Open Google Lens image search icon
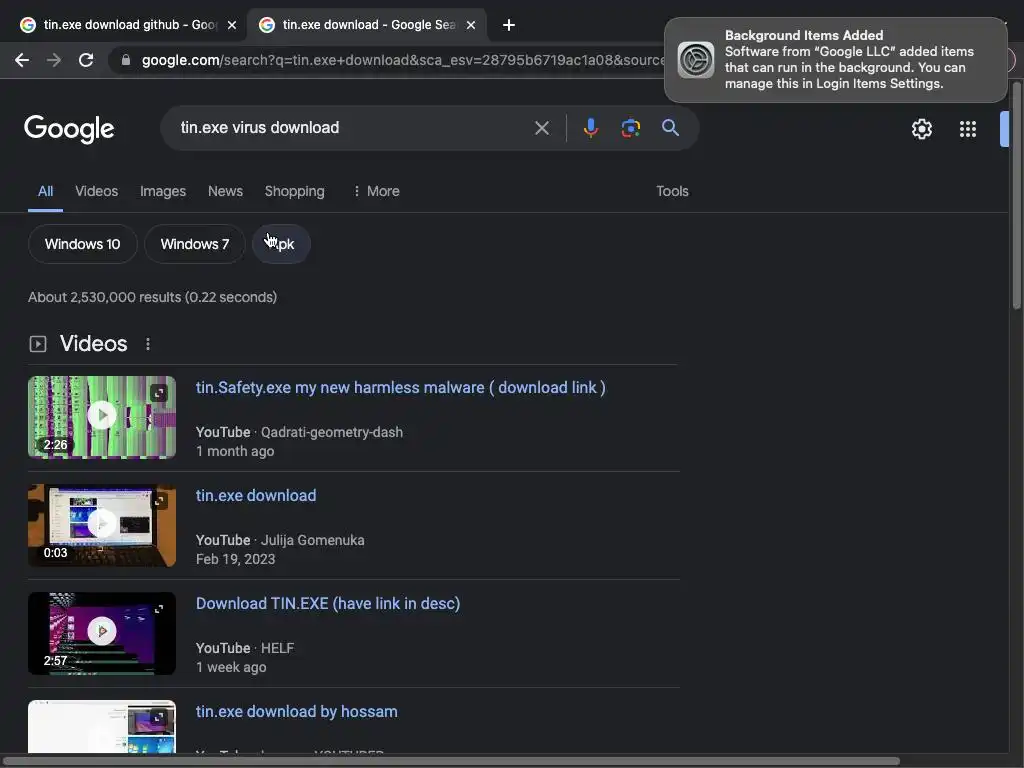Image resolution: width=1024 pixels, height=768 pixels. coord(630,128)
